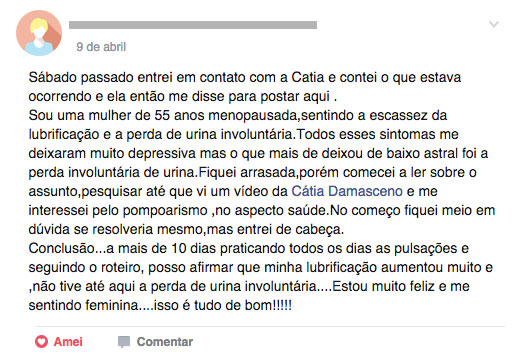Click the word Catia in the first line

click(308, 77)
